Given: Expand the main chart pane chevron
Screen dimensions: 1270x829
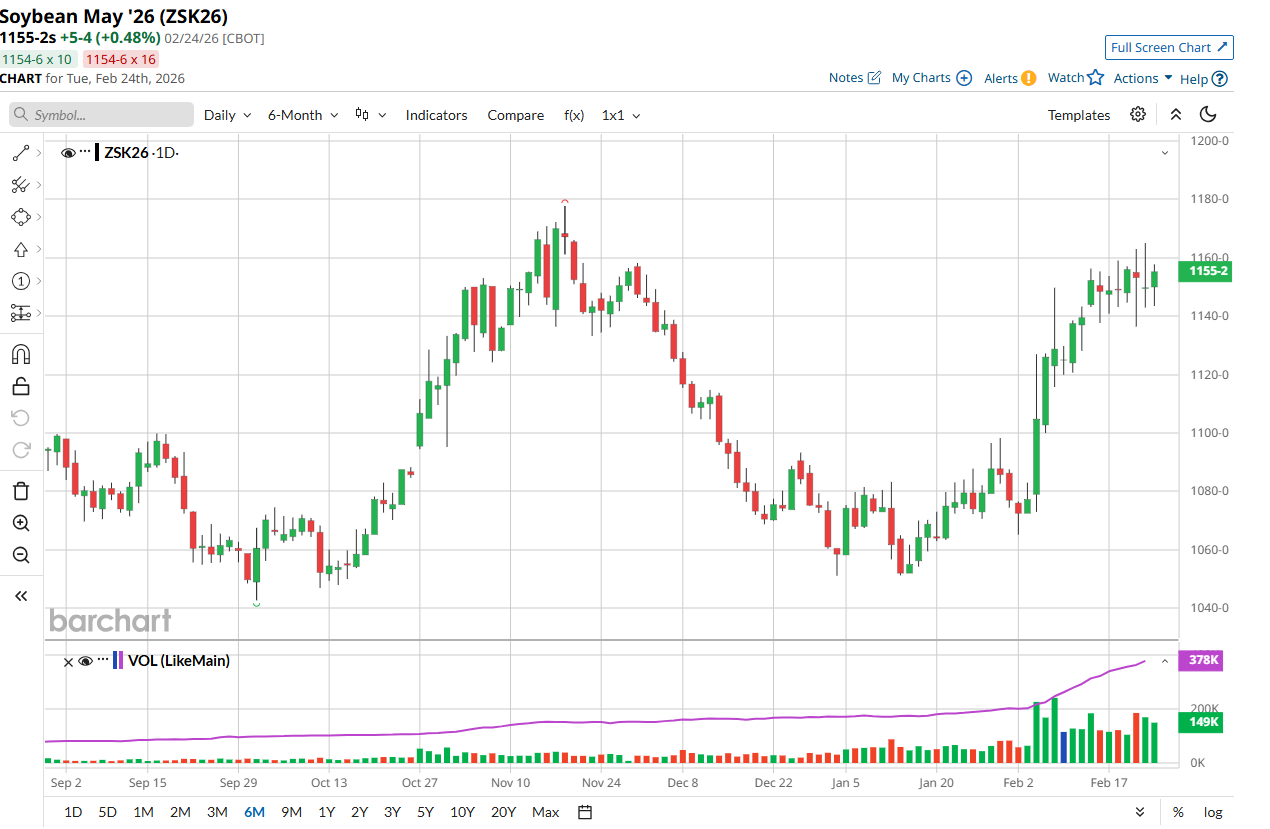Looking at the screenshot, I should (1165, 153).
